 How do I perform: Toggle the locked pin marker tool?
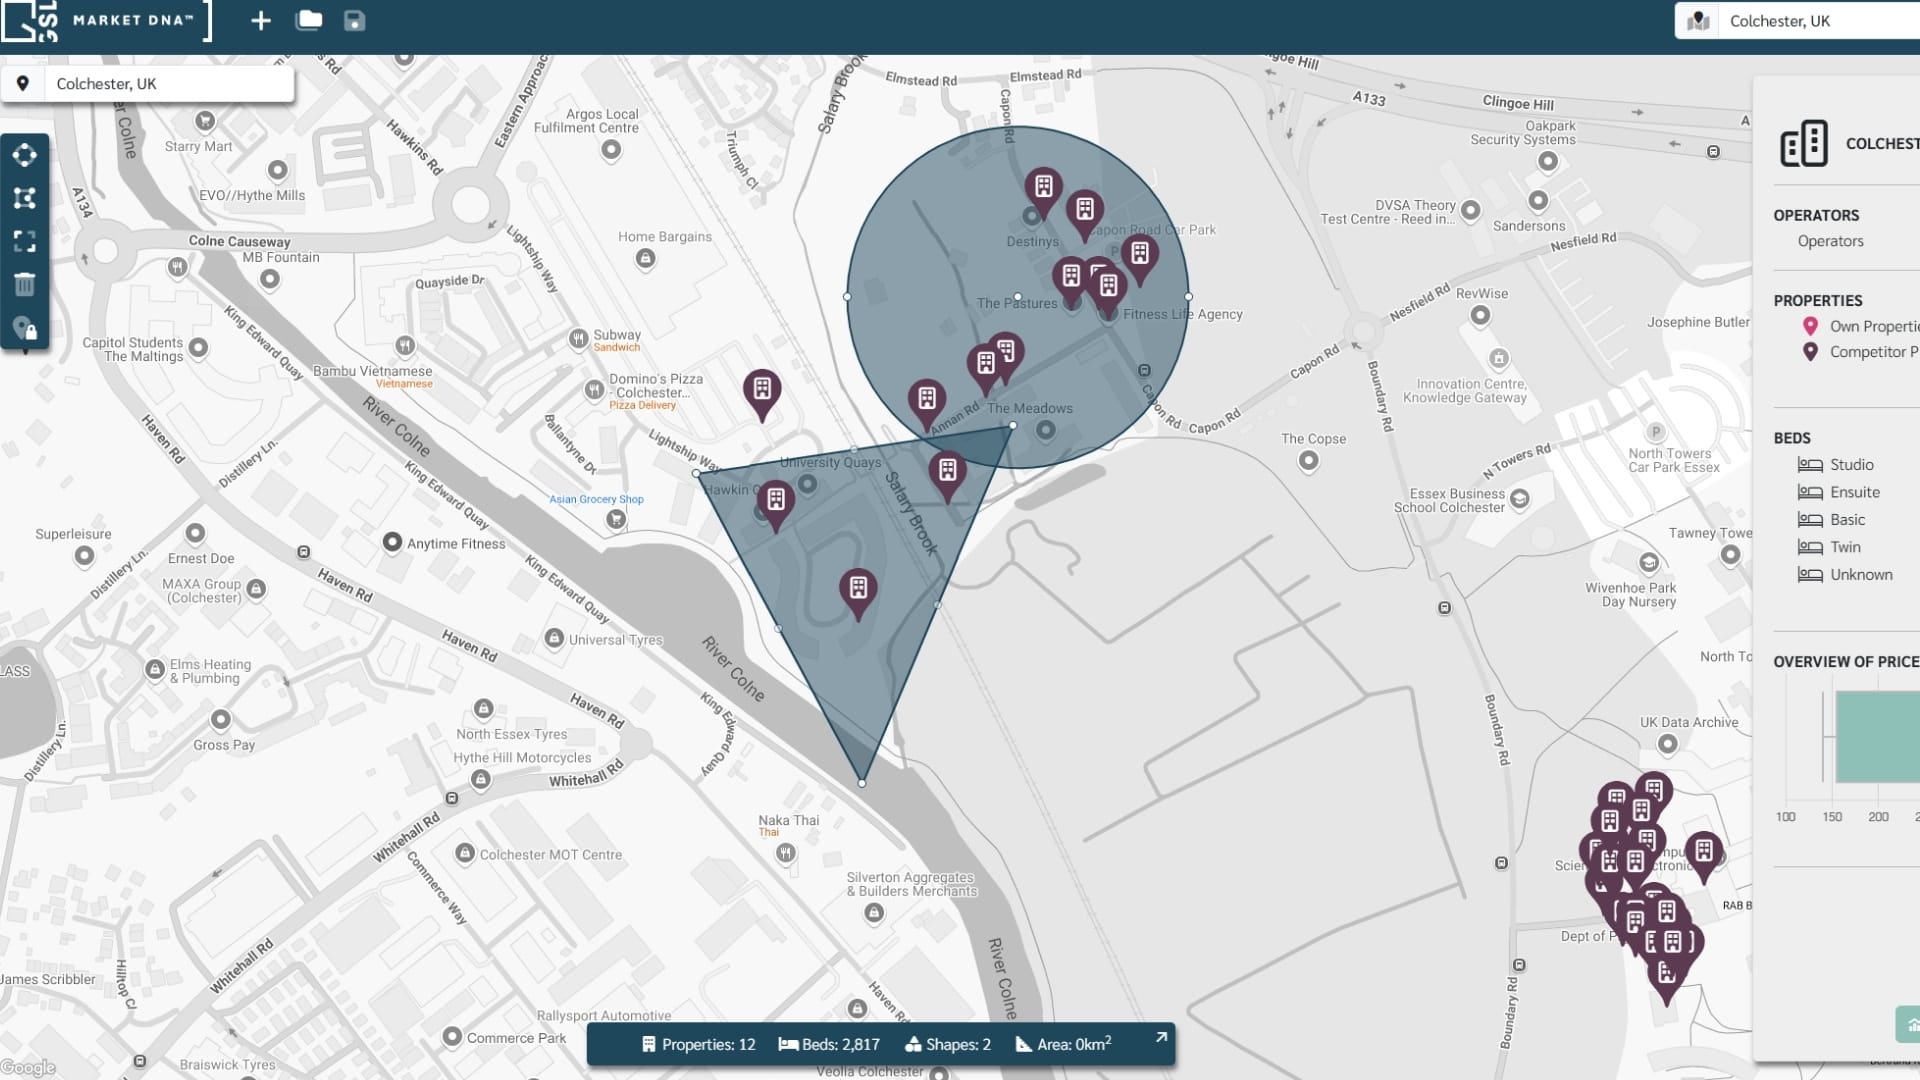25,329
